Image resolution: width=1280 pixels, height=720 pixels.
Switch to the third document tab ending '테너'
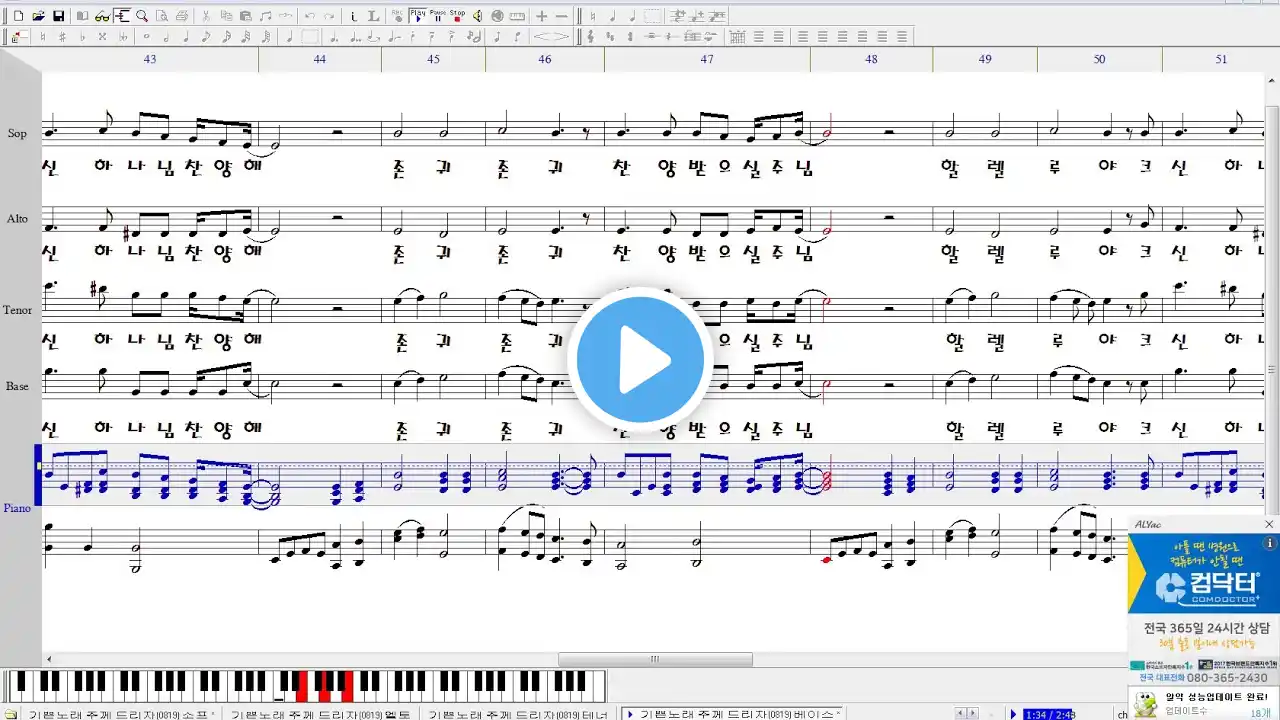[x=517, y=714]
